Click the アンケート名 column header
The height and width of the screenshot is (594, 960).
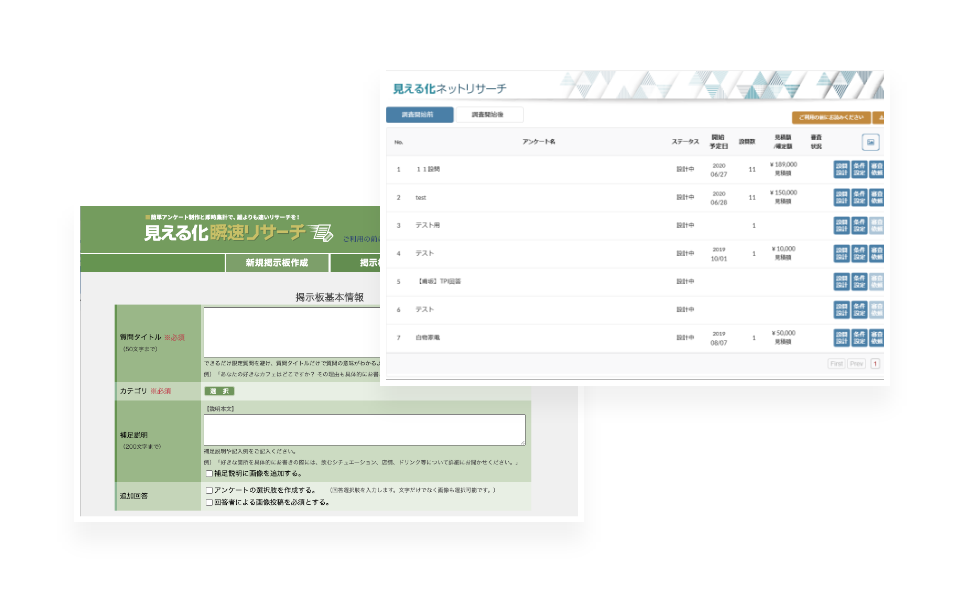[x=539, y=141]
